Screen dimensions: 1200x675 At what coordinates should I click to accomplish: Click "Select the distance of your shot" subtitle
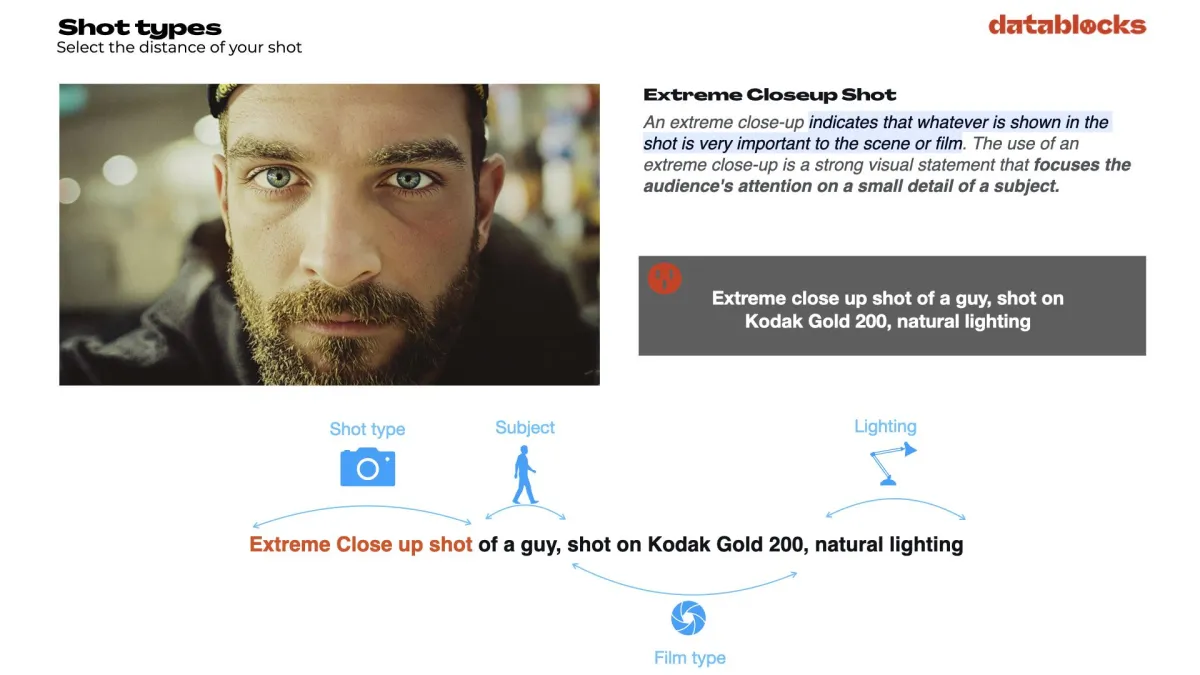coord(179,47)
